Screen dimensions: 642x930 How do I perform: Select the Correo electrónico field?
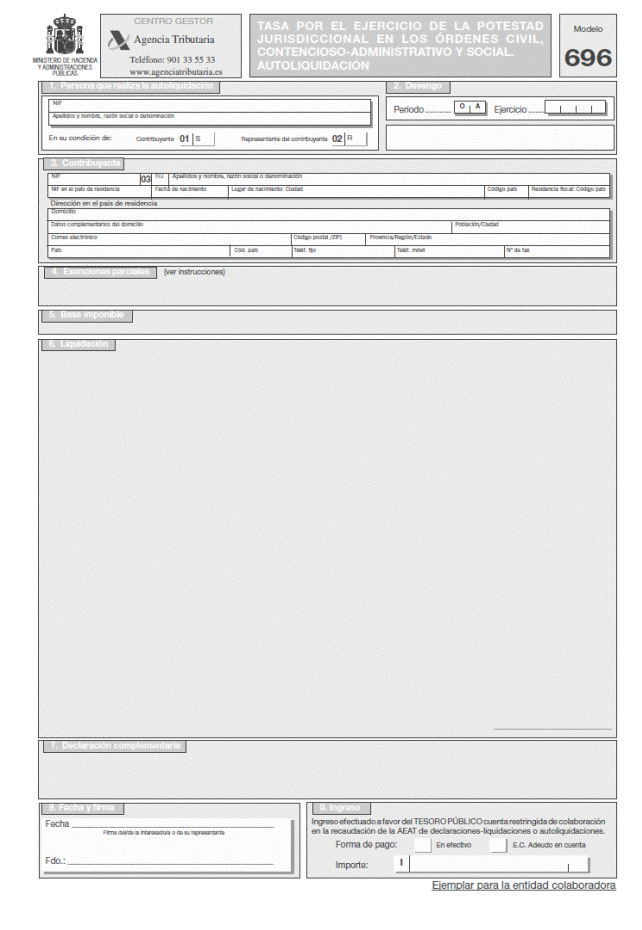169,240
